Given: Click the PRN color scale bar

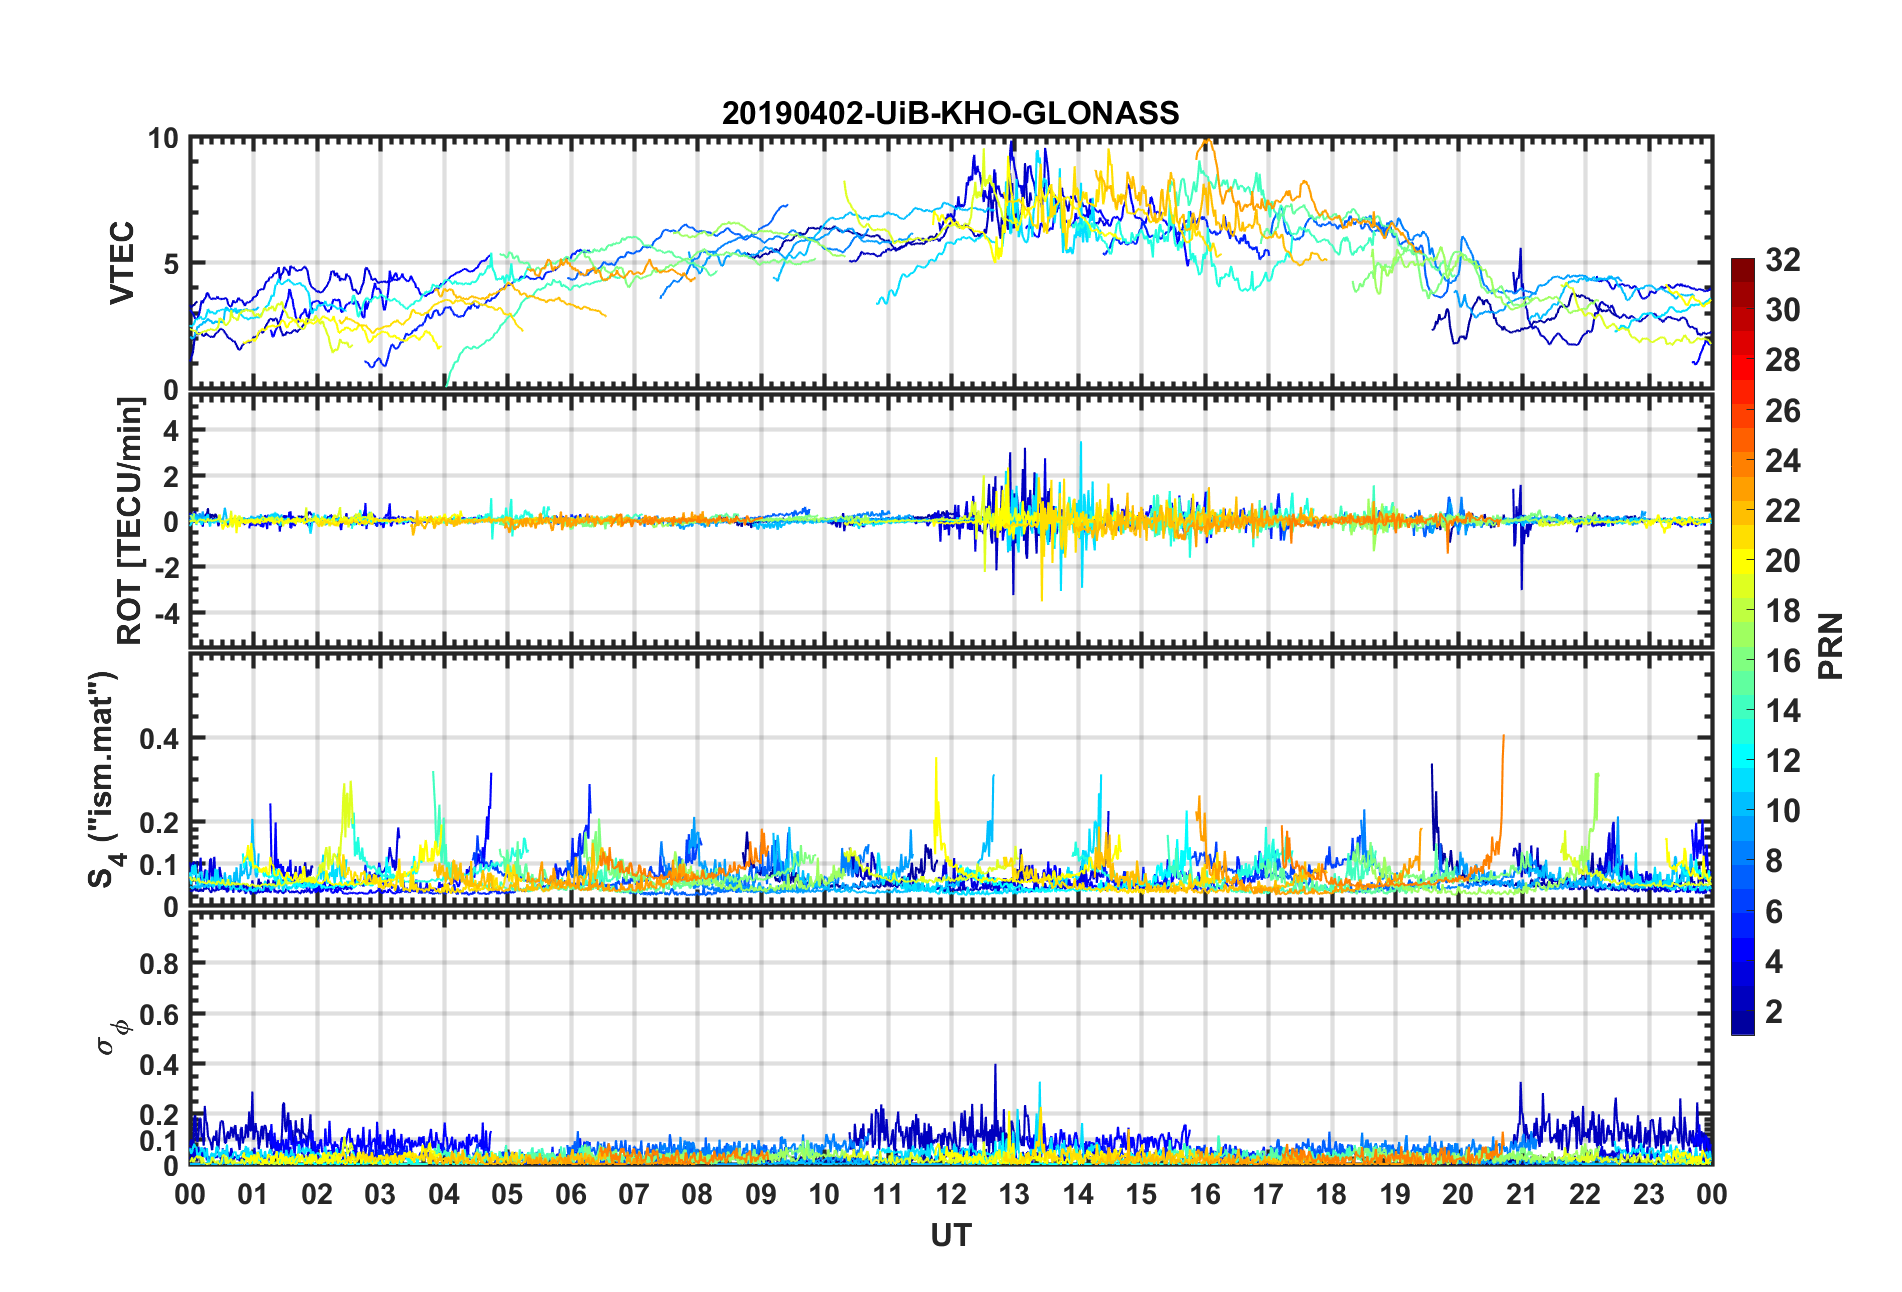Looking at the screenshot, I should click(1742, 646).
